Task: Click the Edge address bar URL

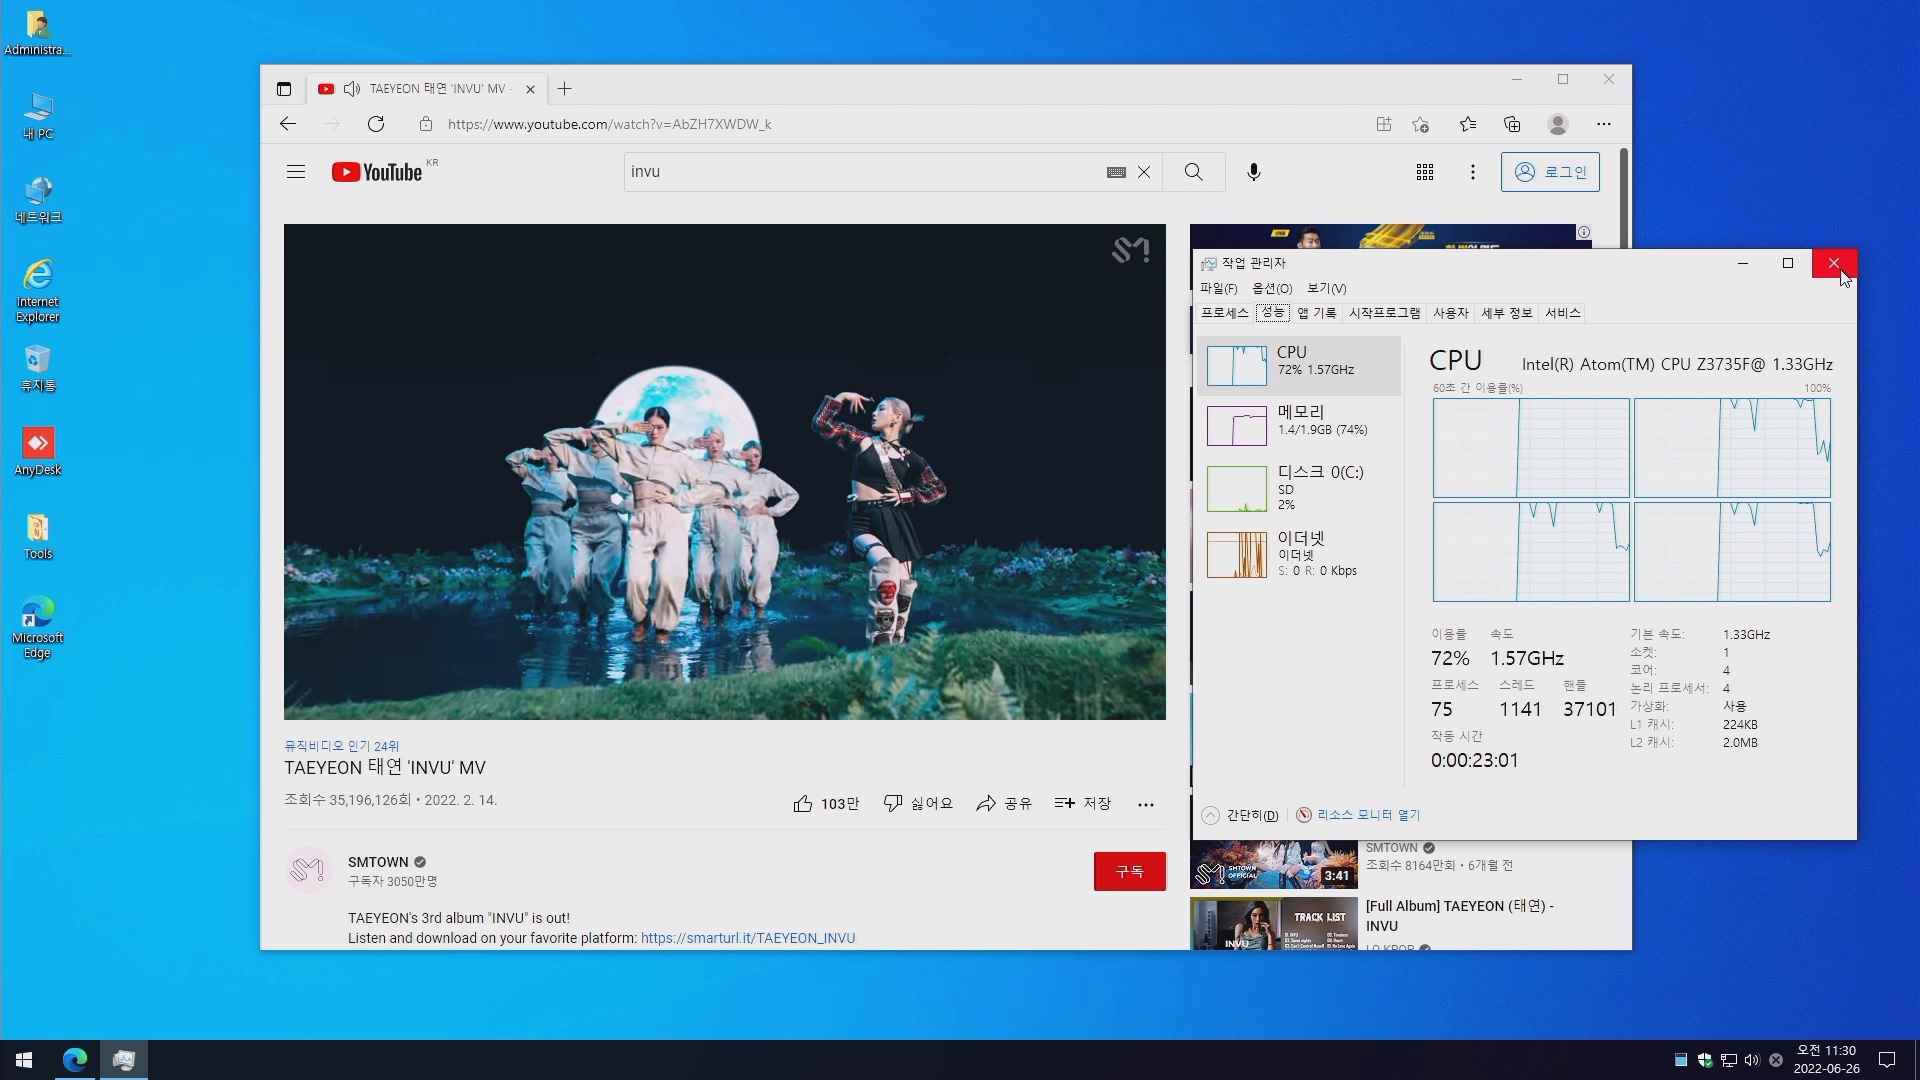Action: pyautogui.click(x=610, y=125)
